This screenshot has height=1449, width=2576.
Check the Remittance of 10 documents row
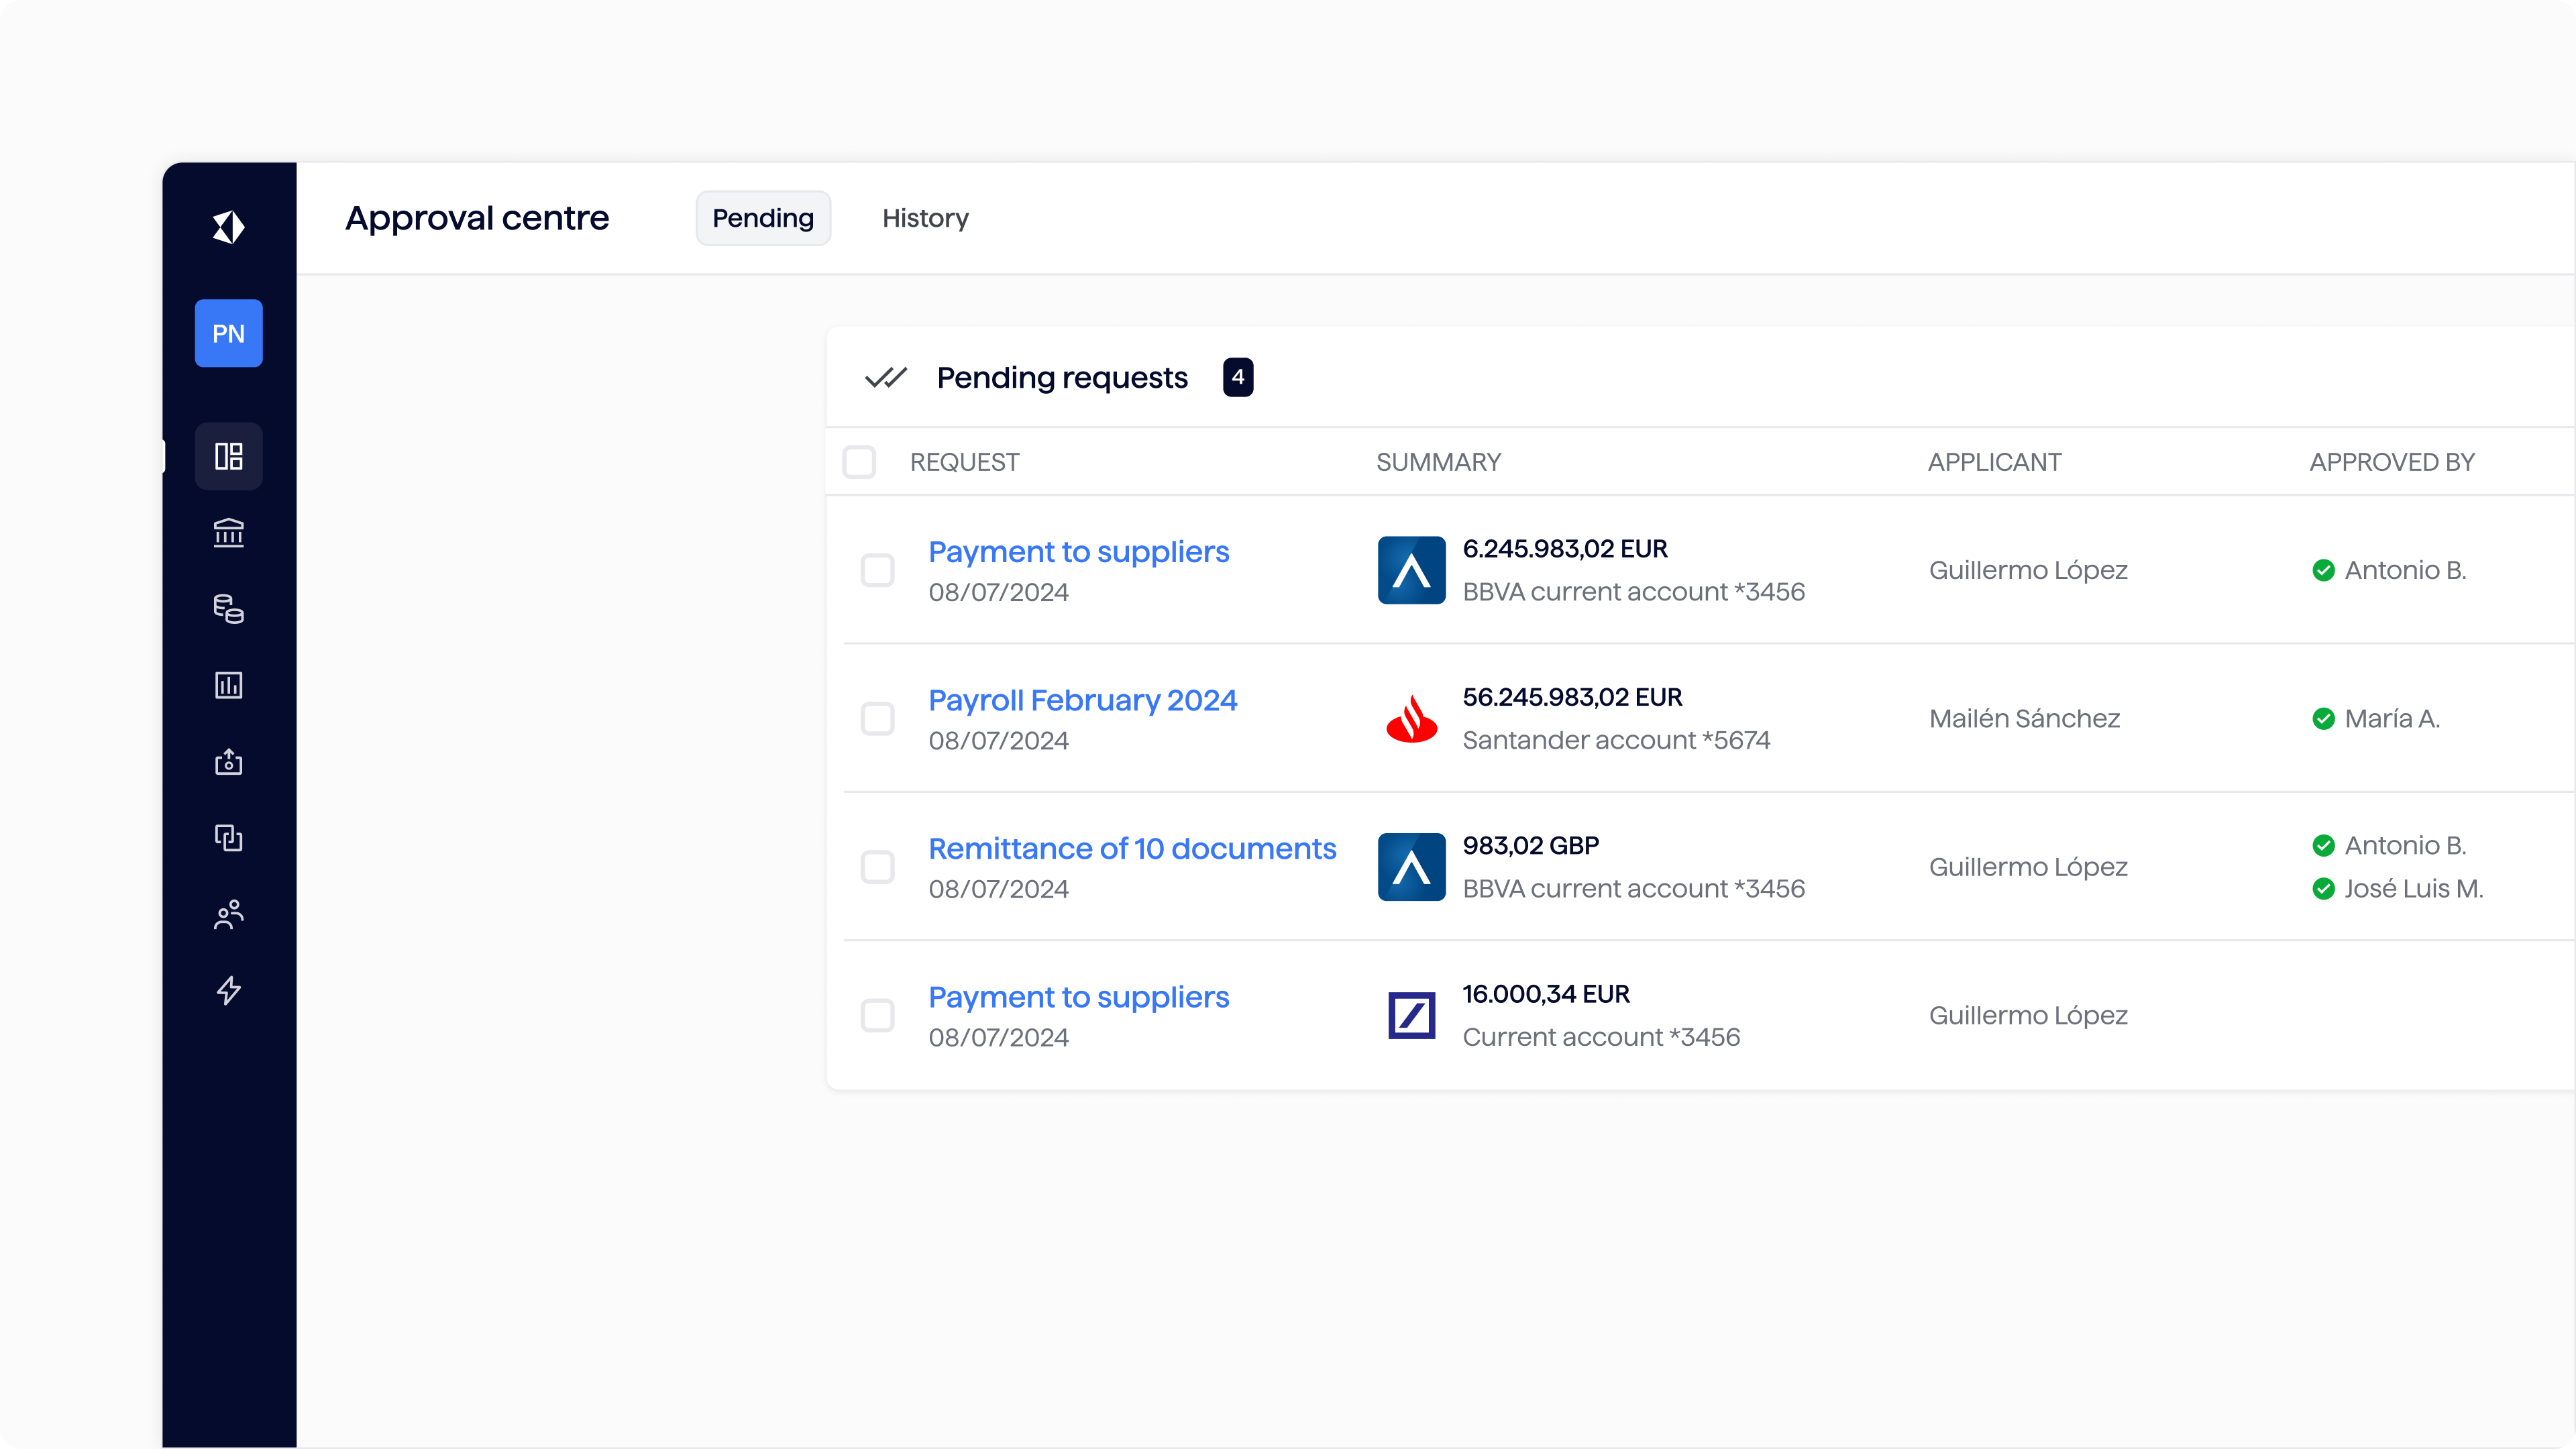tap(877, 867)
